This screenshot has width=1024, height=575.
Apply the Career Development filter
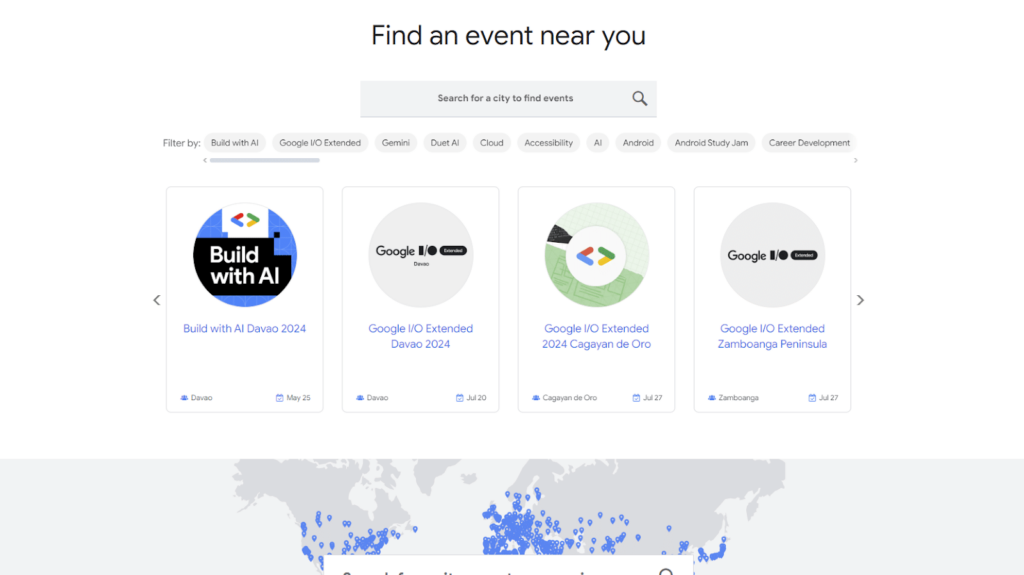click(x=809, y=142)
